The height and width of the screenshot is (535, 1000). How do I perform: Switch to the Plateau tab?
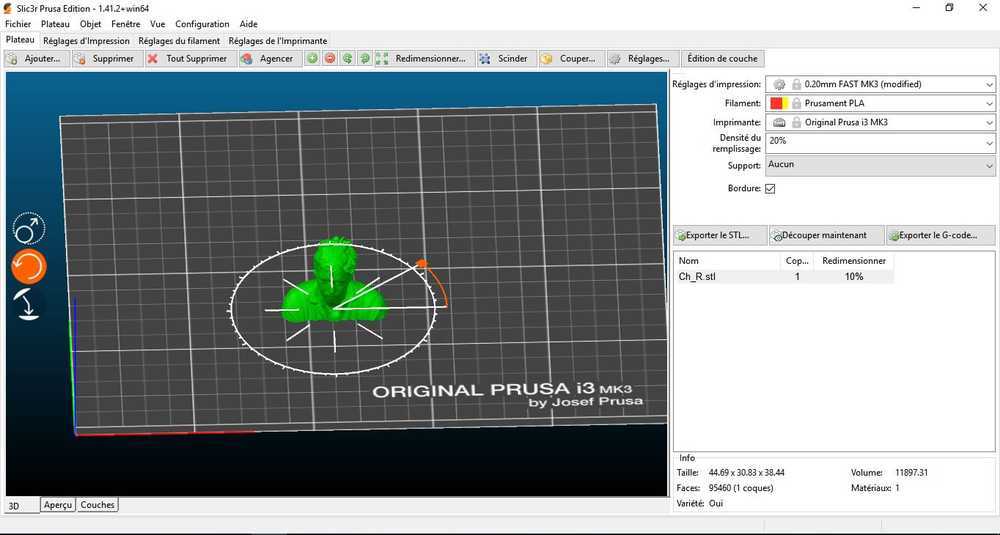tap(20, 40)
